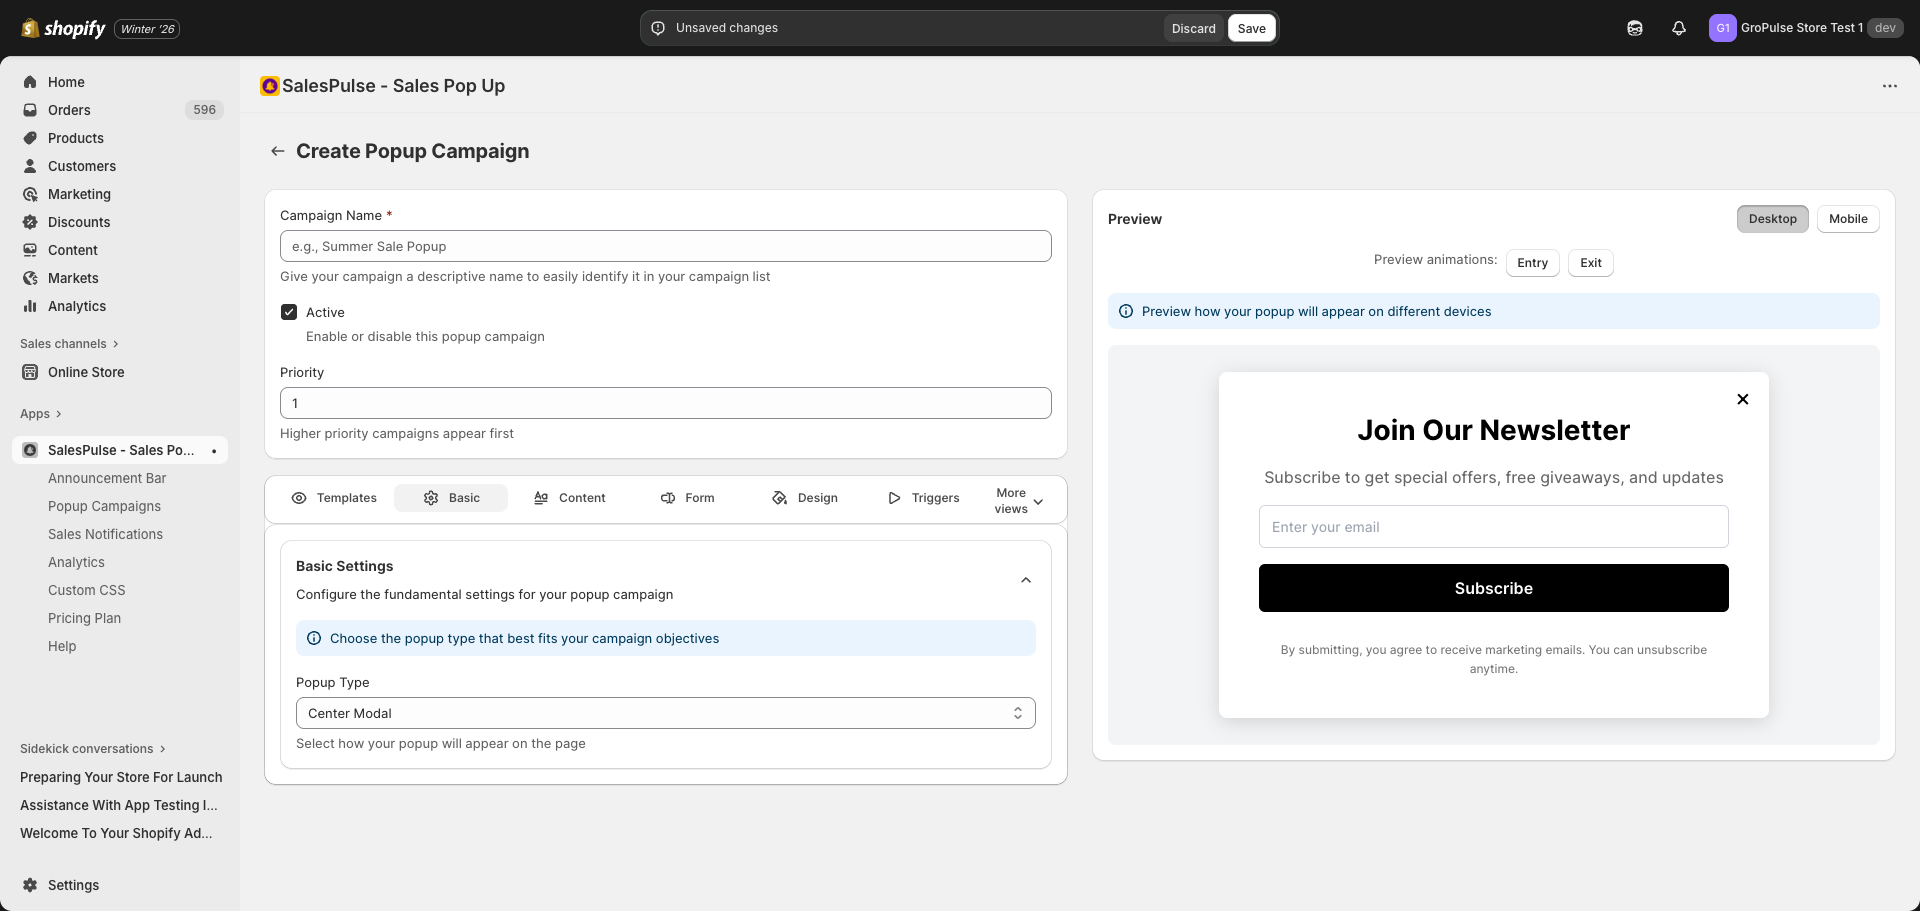Click the Campaign Name input field
The height and width of the screenshot is (911, 1920).
665,246
